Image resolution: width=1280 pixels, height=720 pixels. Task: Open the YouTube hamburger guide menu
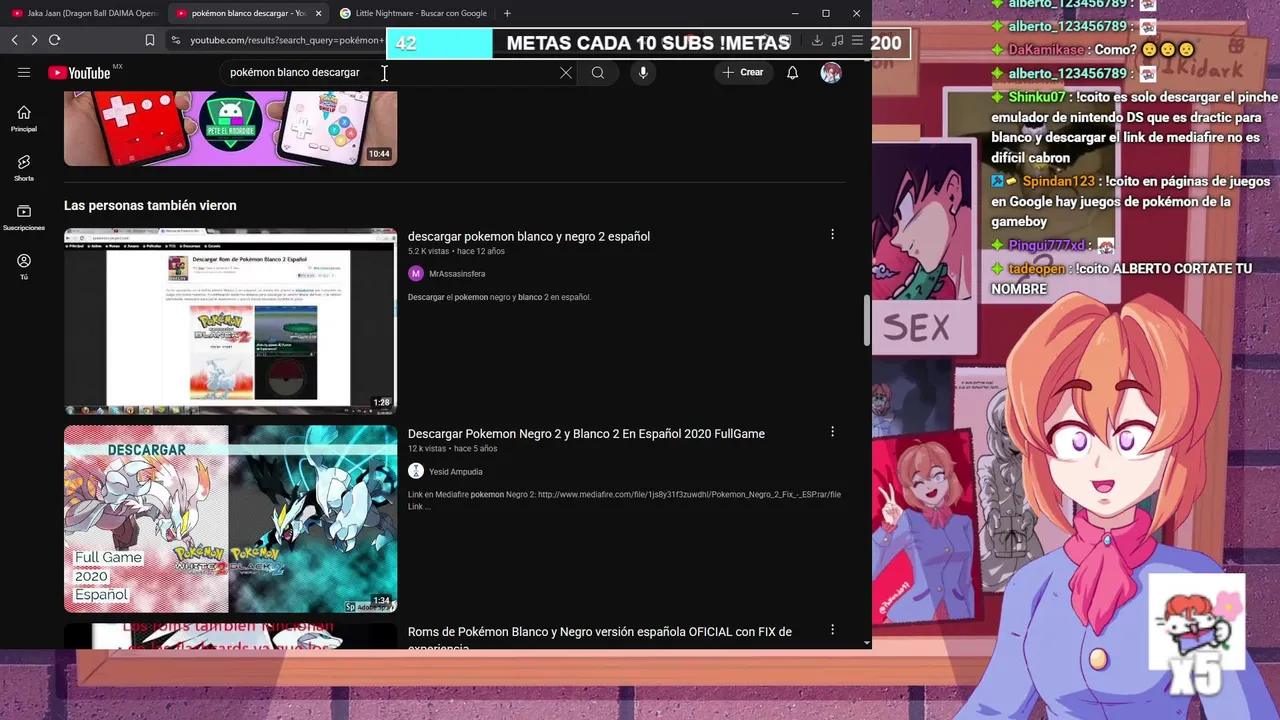24,72
